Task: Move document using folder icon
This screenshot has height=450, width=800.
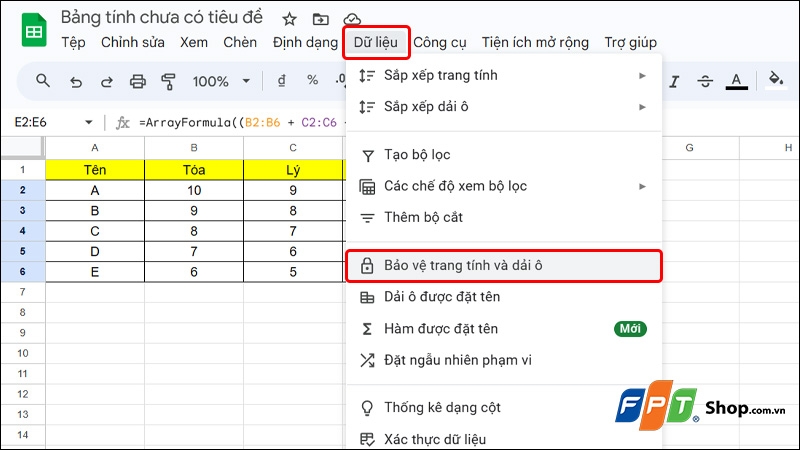Action: click(320, 19)
